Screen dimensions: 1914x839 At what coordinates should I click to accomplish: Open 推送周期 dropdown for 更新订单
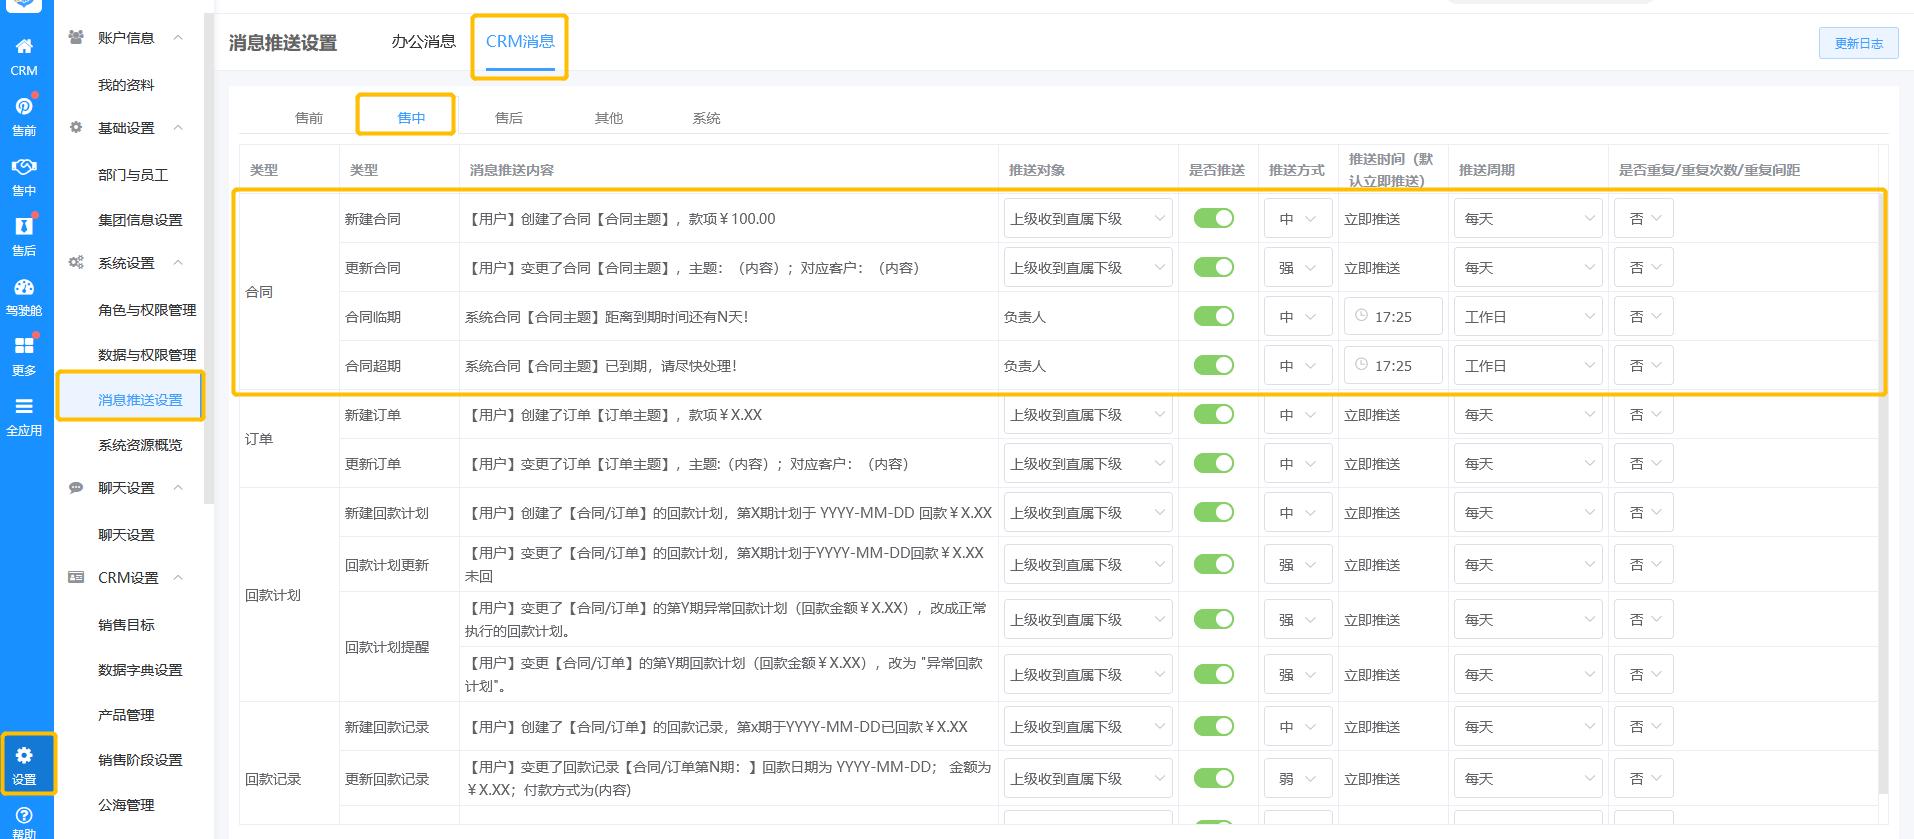coord(1527,463)
